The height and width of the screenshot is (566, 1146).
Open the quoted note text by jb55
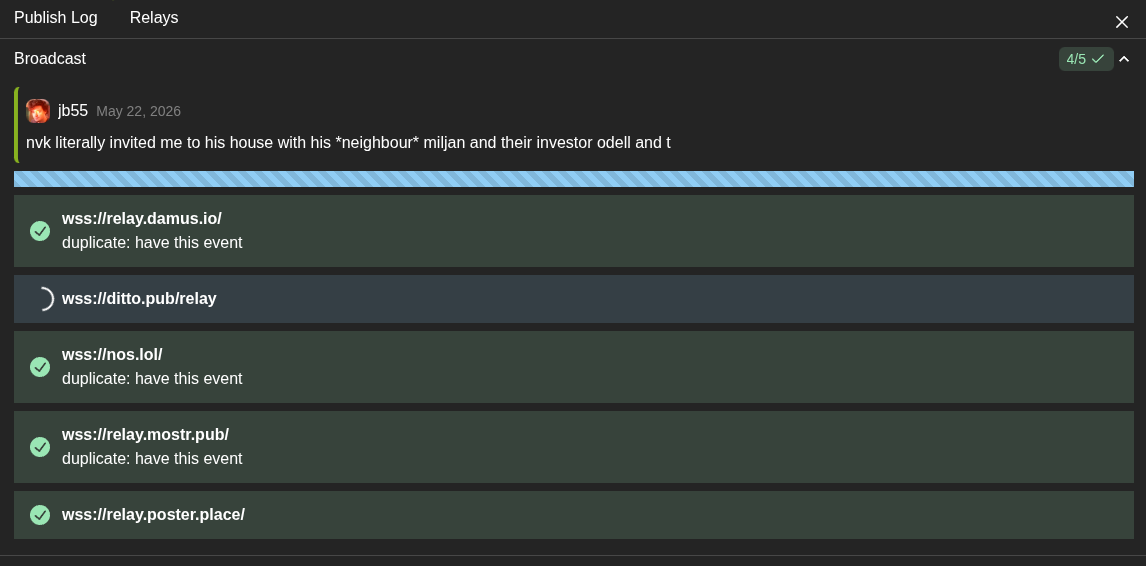pyautogui.click(x=348, y=143)
